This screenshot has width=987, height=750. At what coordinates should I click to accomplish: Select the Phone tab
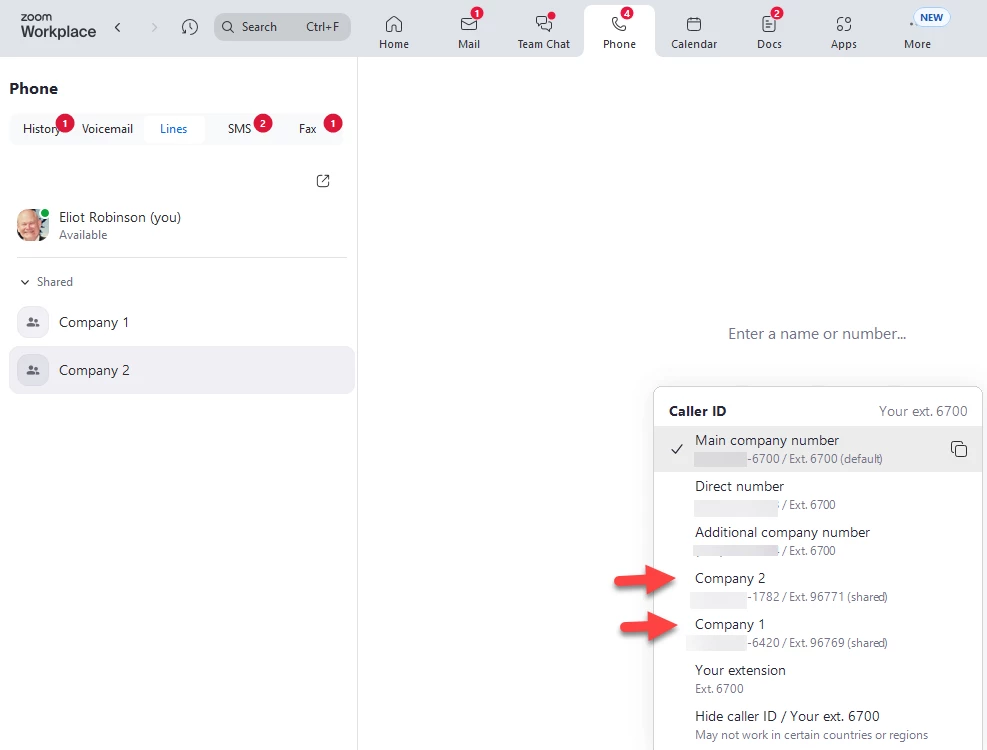[x=619, y=31]
